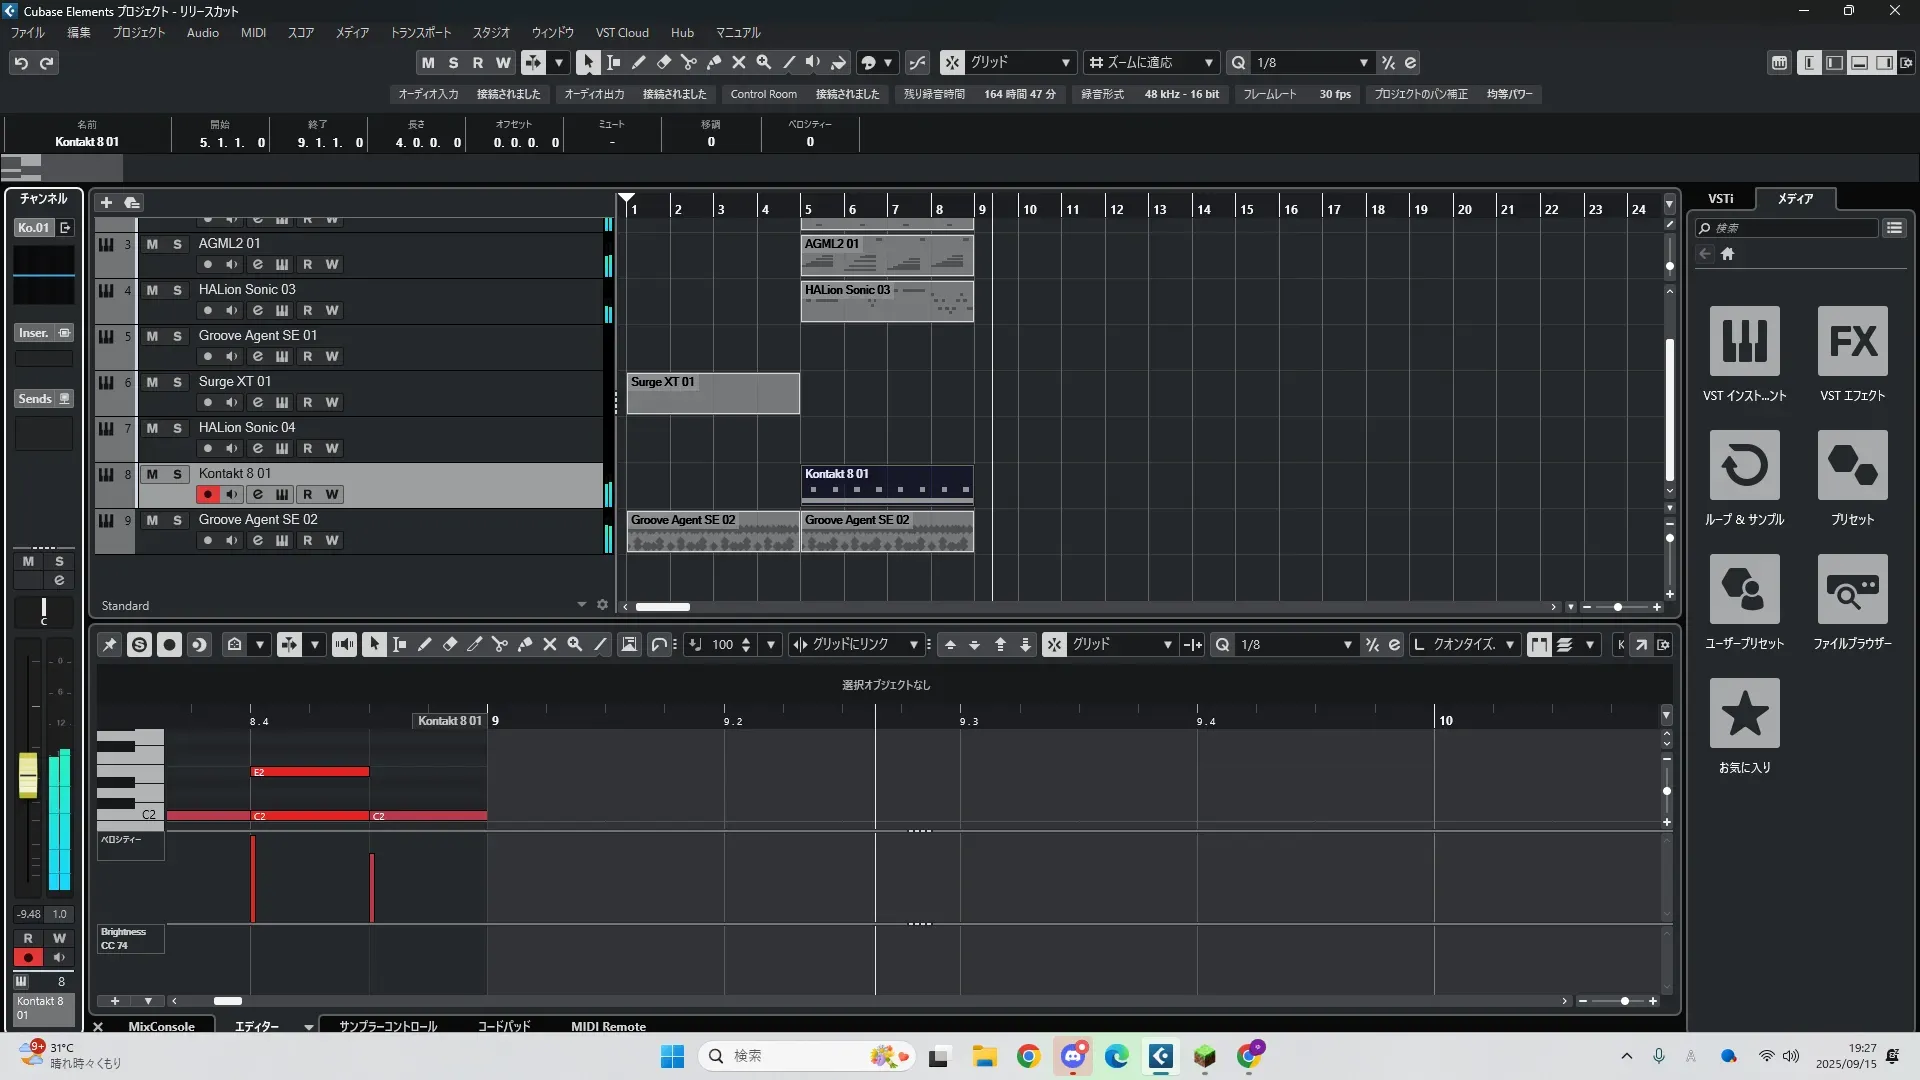The image size is (1920, 1080).
Task: Pick the Eraser tool in top toolbar
Action: coord(664,62)
